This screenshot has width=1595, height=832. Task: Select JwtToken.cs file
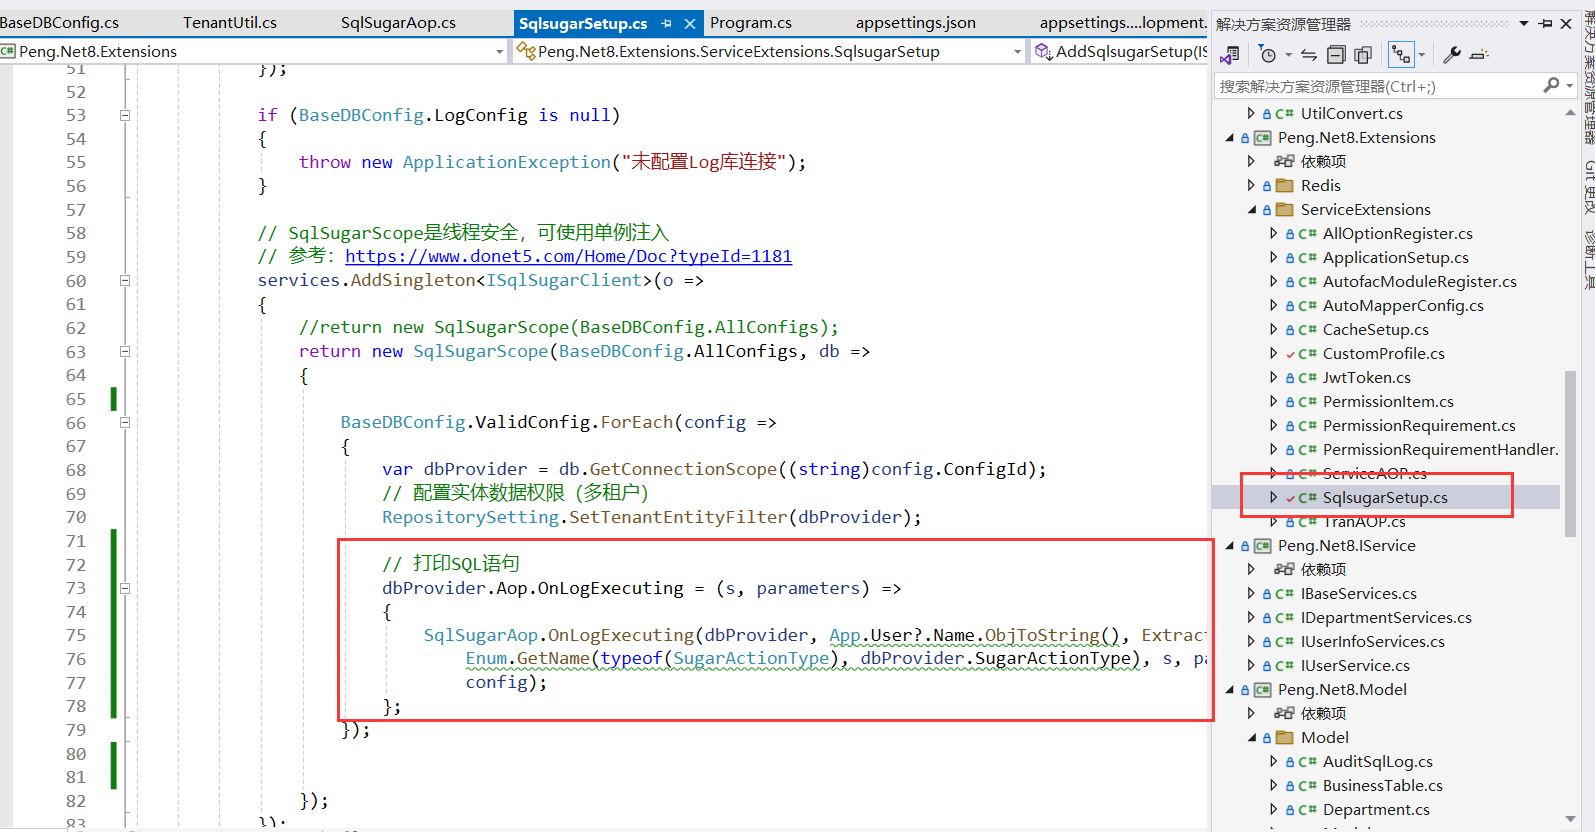tap(1366, 378)
